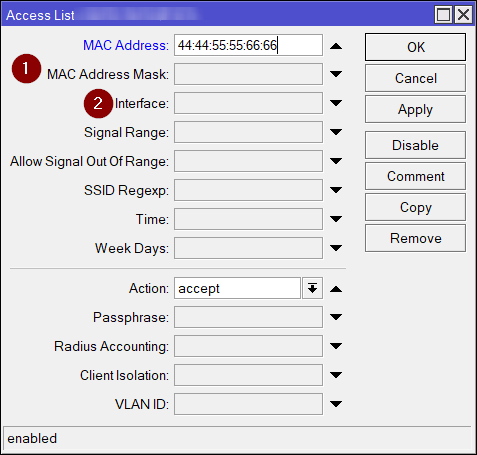Expand the Radius Accounting option
Viewport: 477px width, 455px height.
tap(336, 346)
